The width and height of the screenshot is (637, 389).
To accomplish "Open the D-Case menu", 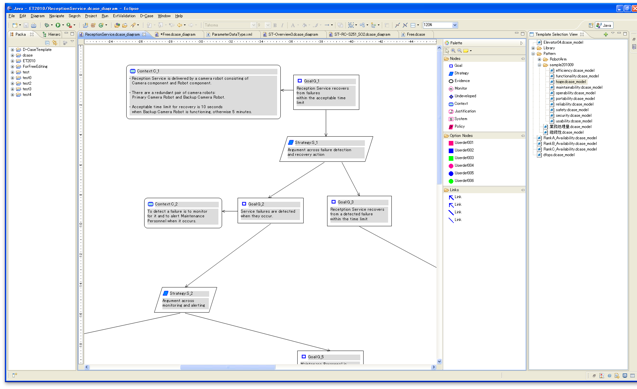I will point(147,16).
